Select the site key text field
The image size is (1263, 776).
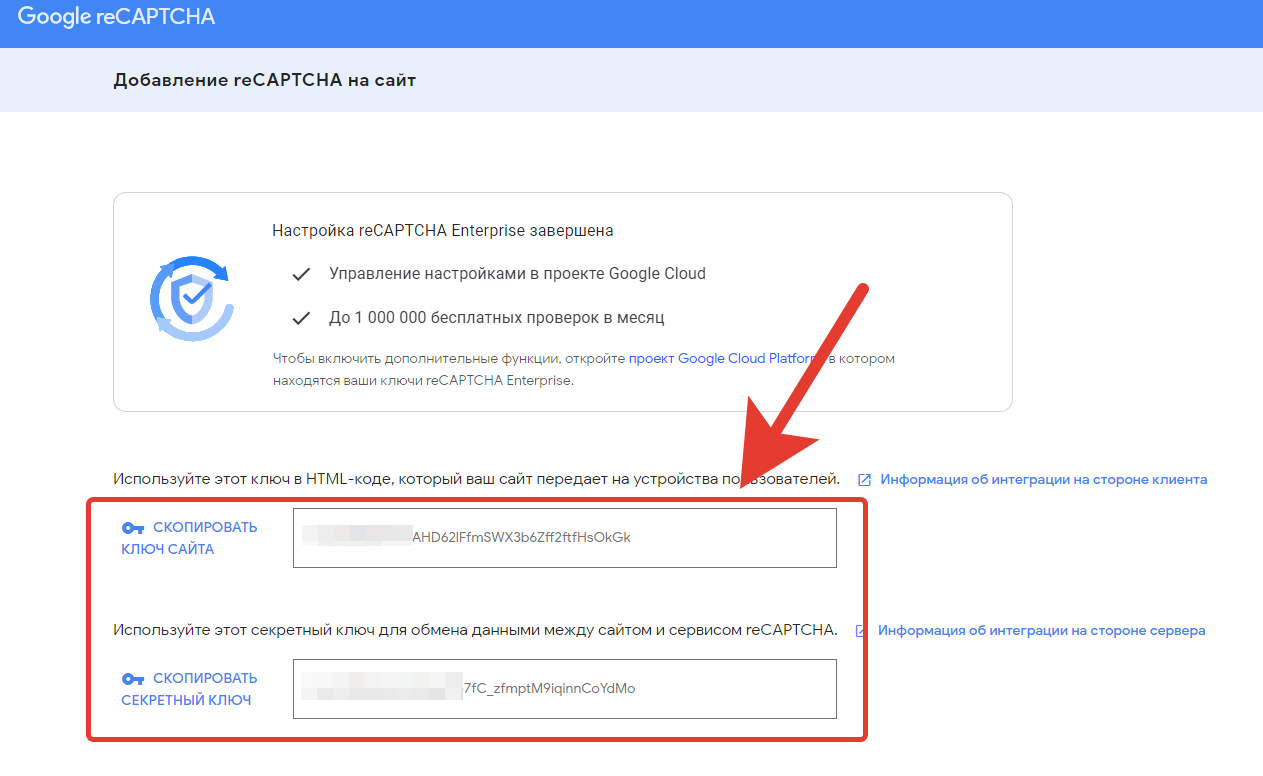click(x=565, y=538)
